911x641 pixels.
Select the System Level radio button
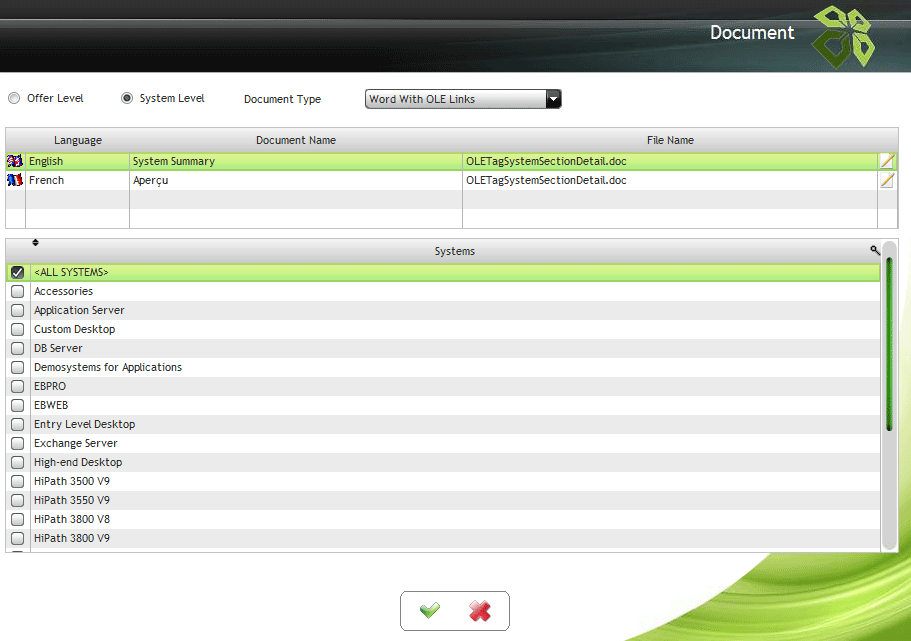(127, 99)
